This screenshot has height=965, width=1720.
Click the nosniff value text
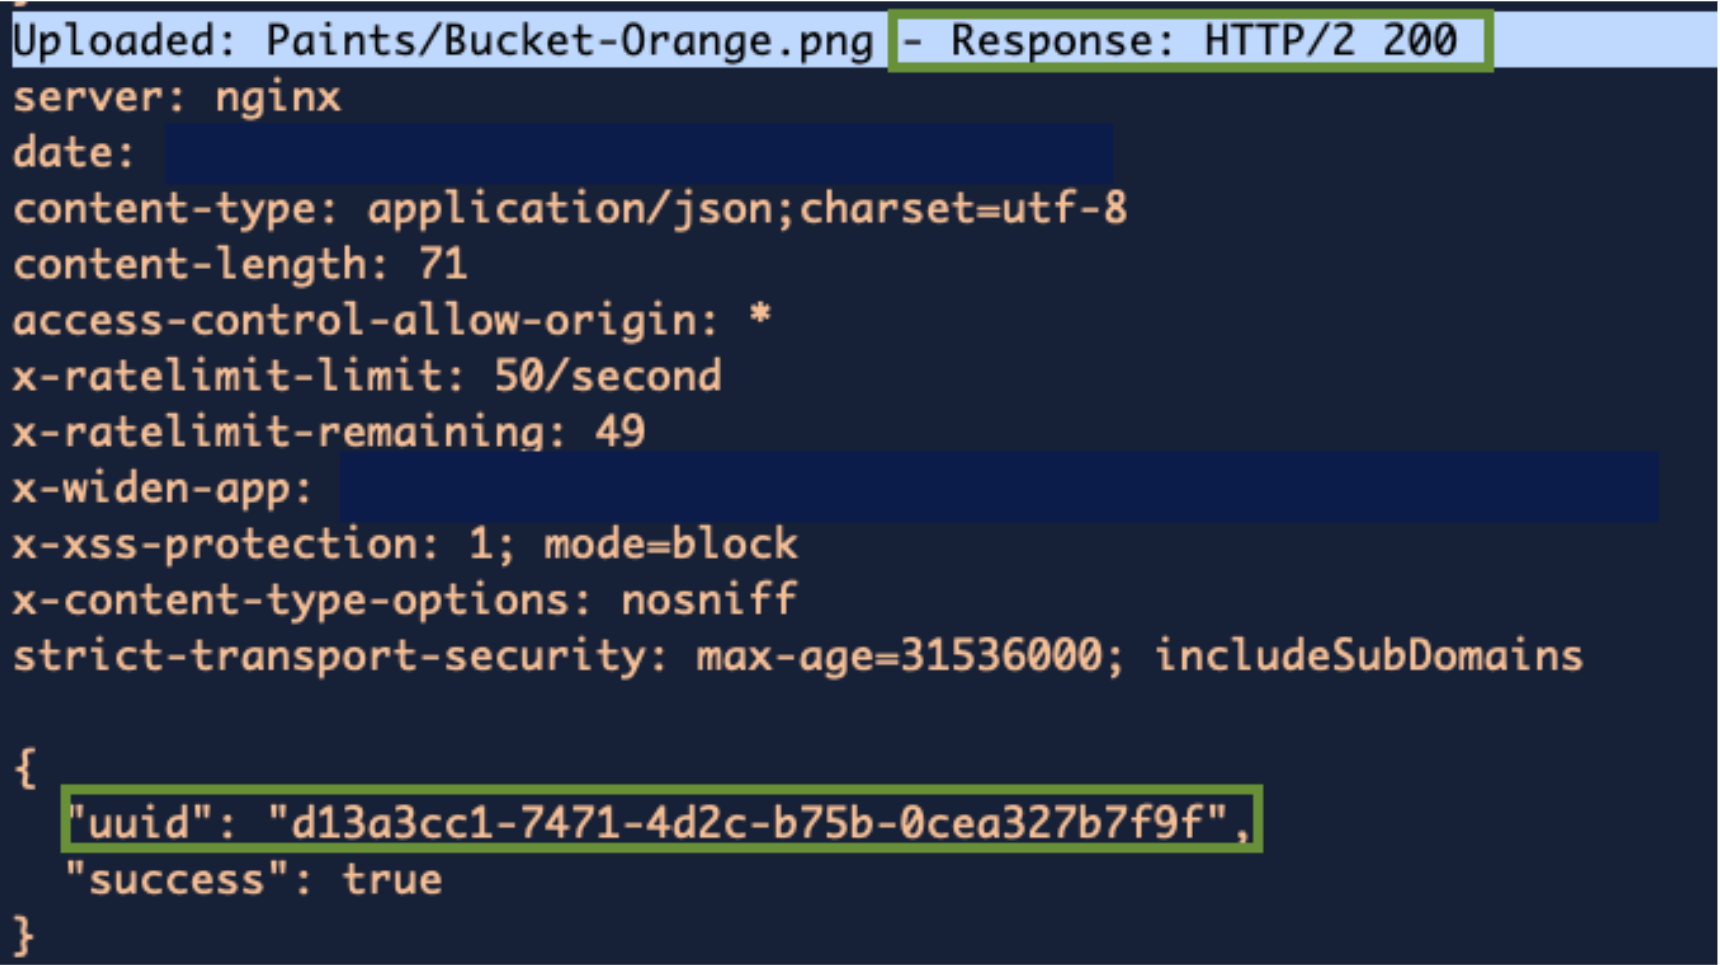pos(709,601)
